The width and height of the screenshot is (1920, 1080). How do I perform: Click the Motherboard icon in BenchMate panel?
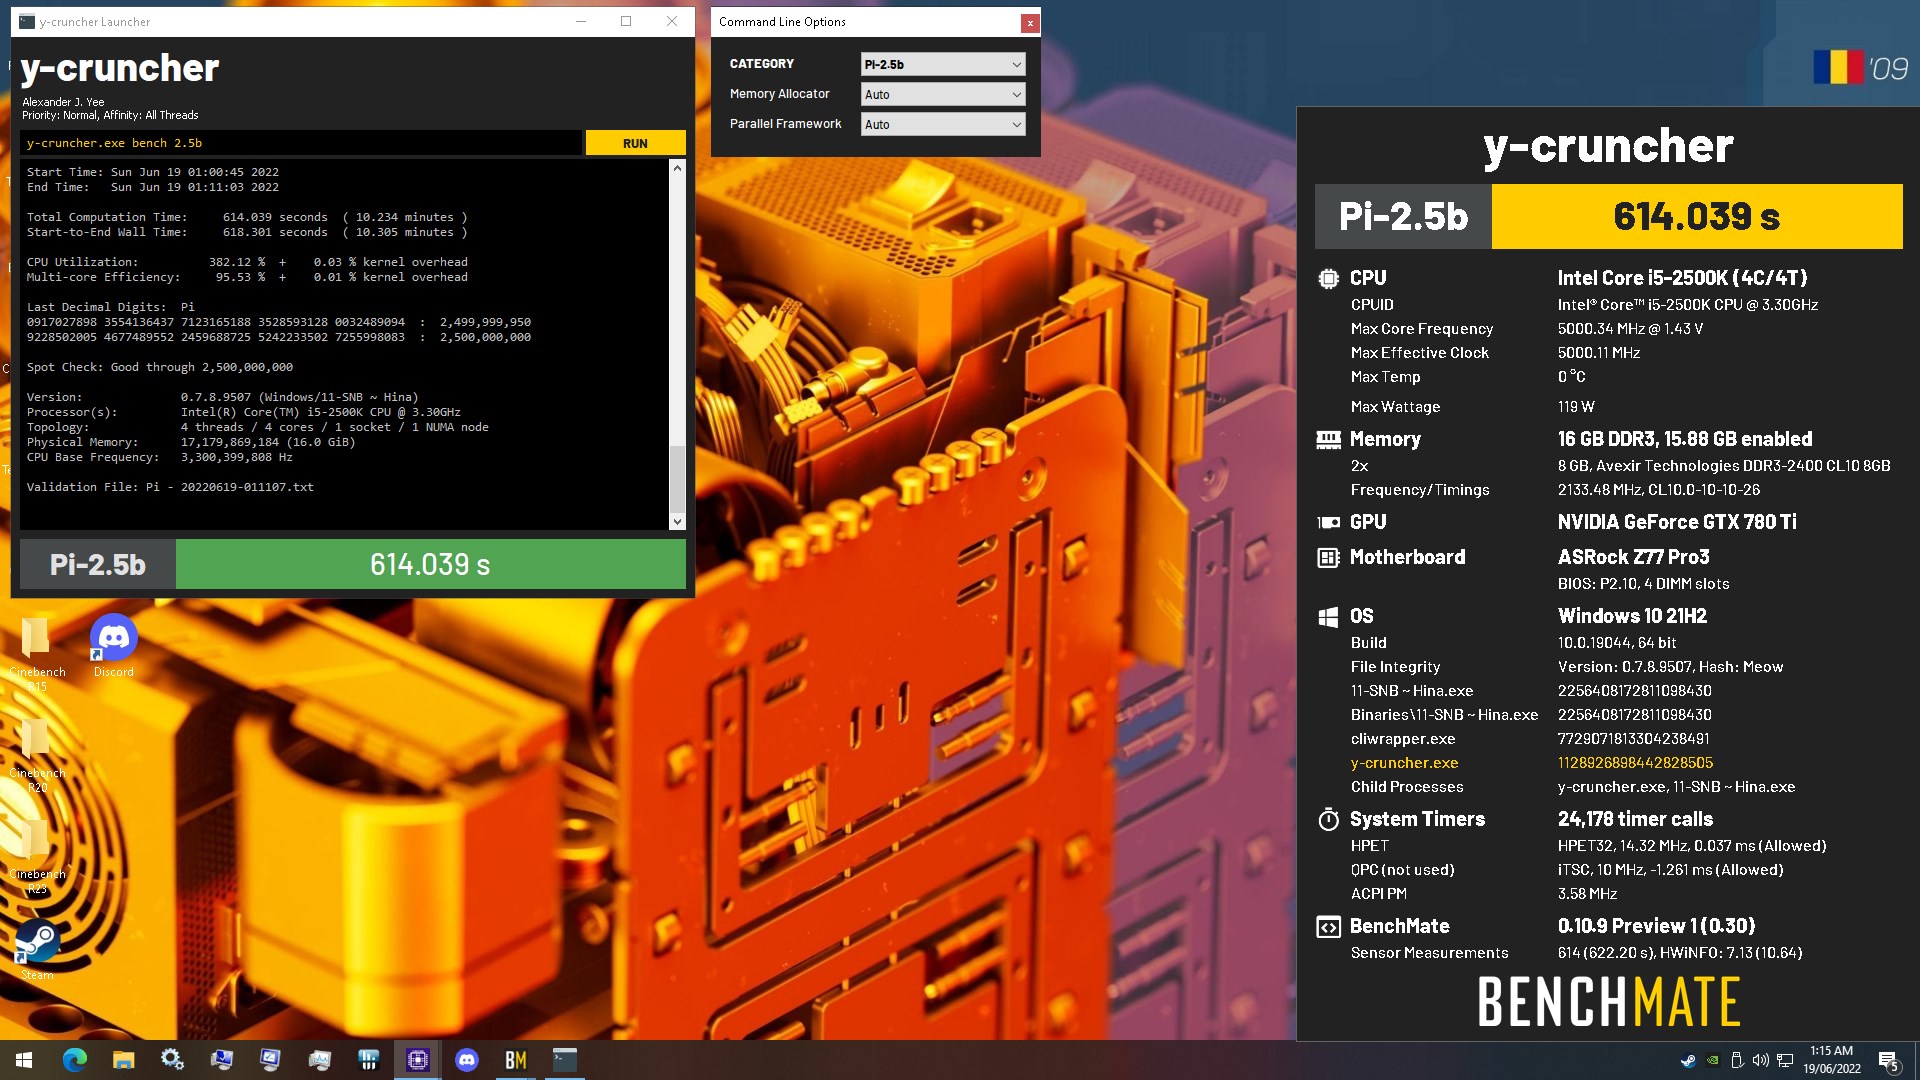coord(1328,558)
